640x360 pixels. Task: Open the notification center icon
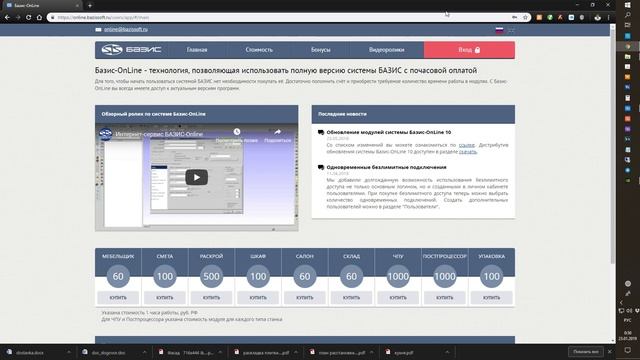[x=628, y=350]
